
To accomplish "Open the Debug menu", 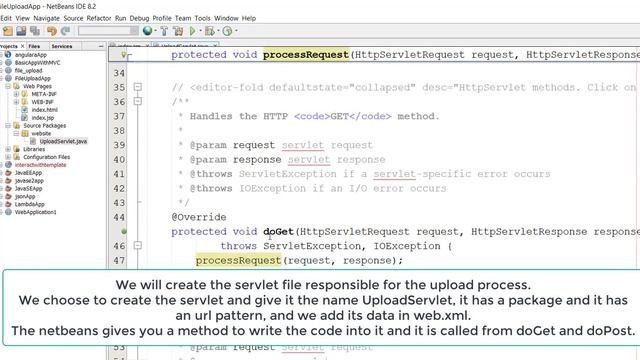I will (139, 18).
